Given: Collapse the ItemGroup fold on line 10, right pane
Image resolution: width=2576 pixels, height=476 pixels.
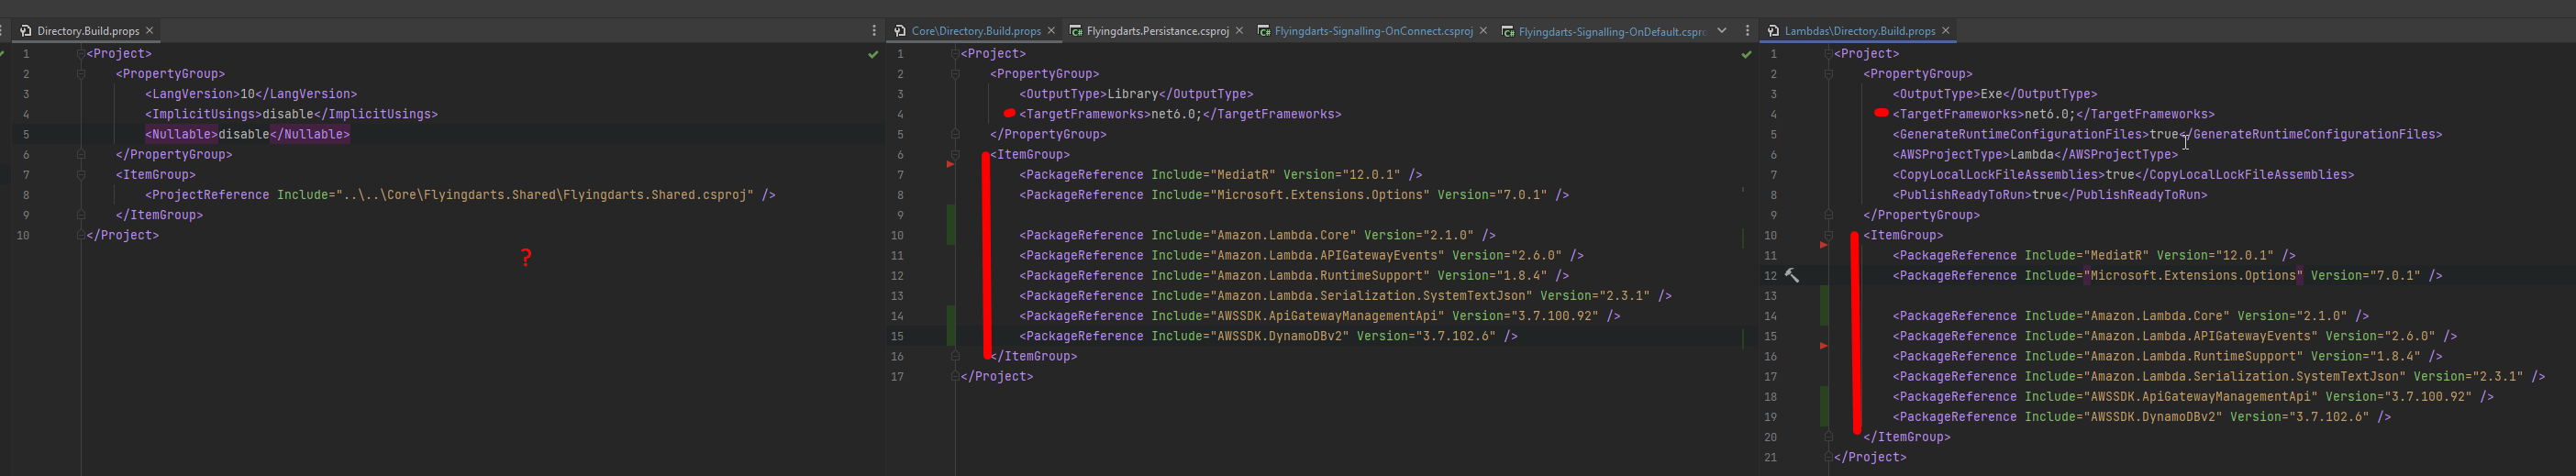Looking at the screenshot, I should (1828, 235).
